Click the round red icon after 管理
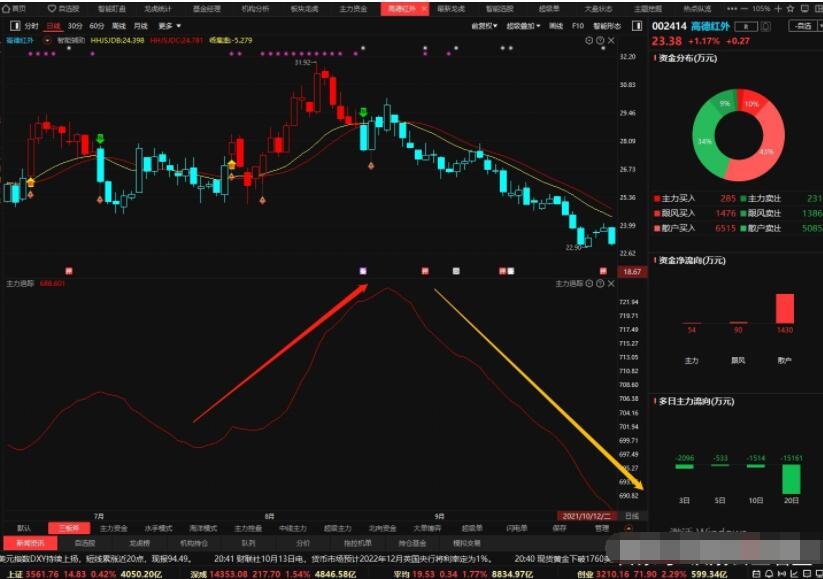 [x=629, y=529]
